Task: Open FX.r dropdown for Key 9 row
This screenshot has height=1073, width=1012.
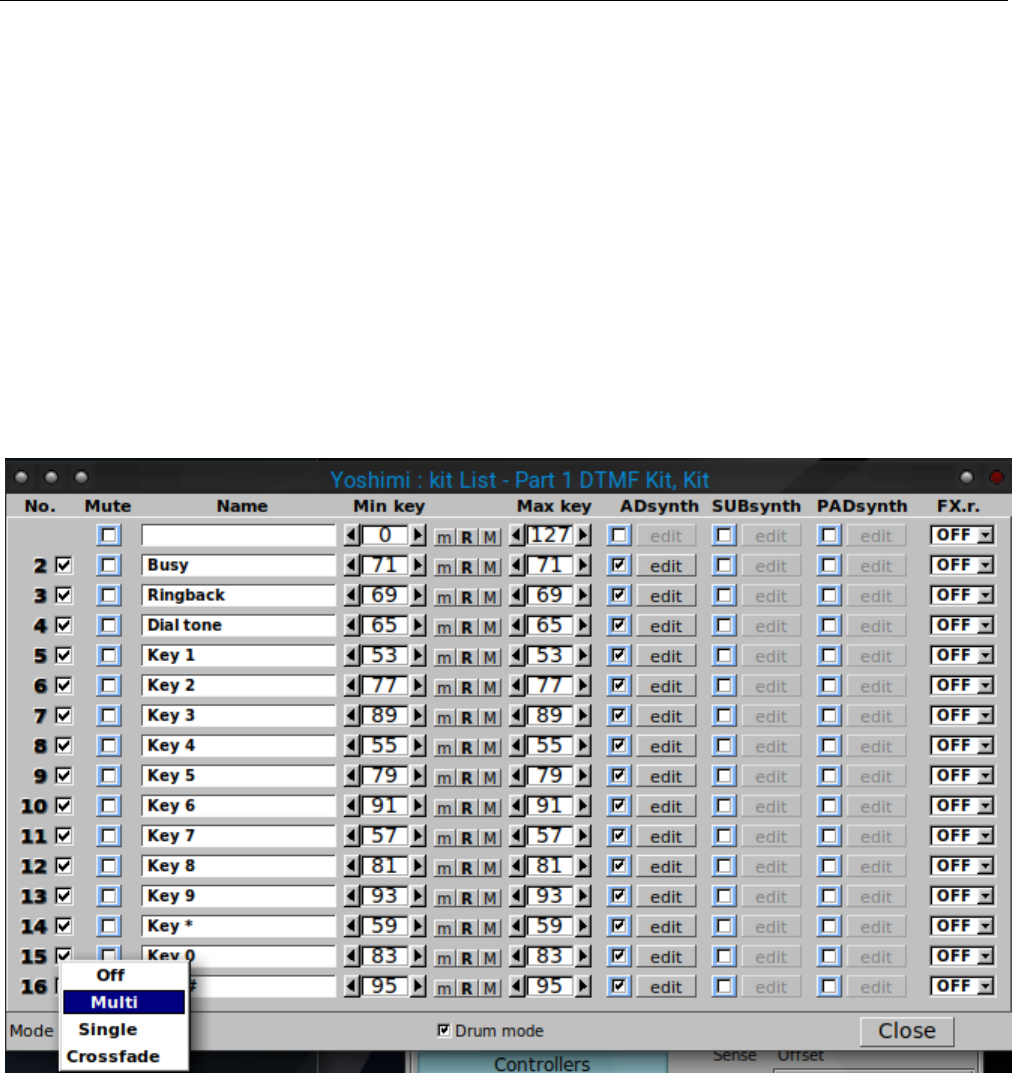Action: [x=961, y=896]
